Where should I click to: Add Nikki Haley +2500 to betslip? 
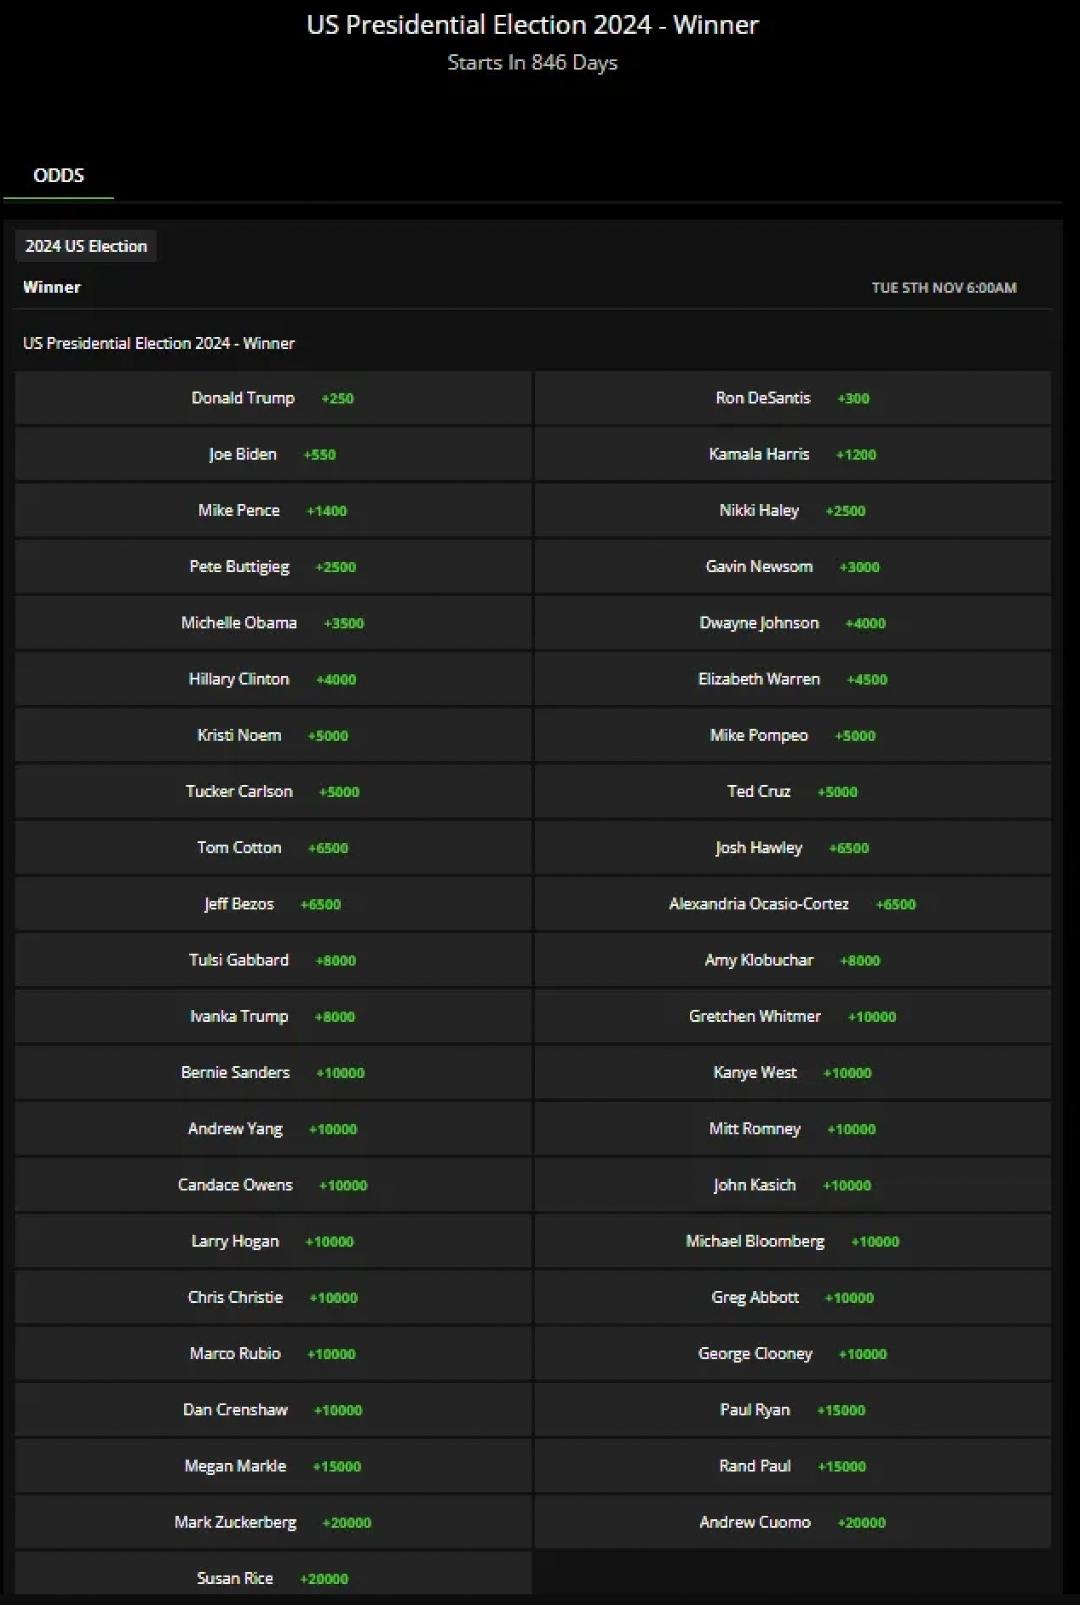tap(792, 510)
